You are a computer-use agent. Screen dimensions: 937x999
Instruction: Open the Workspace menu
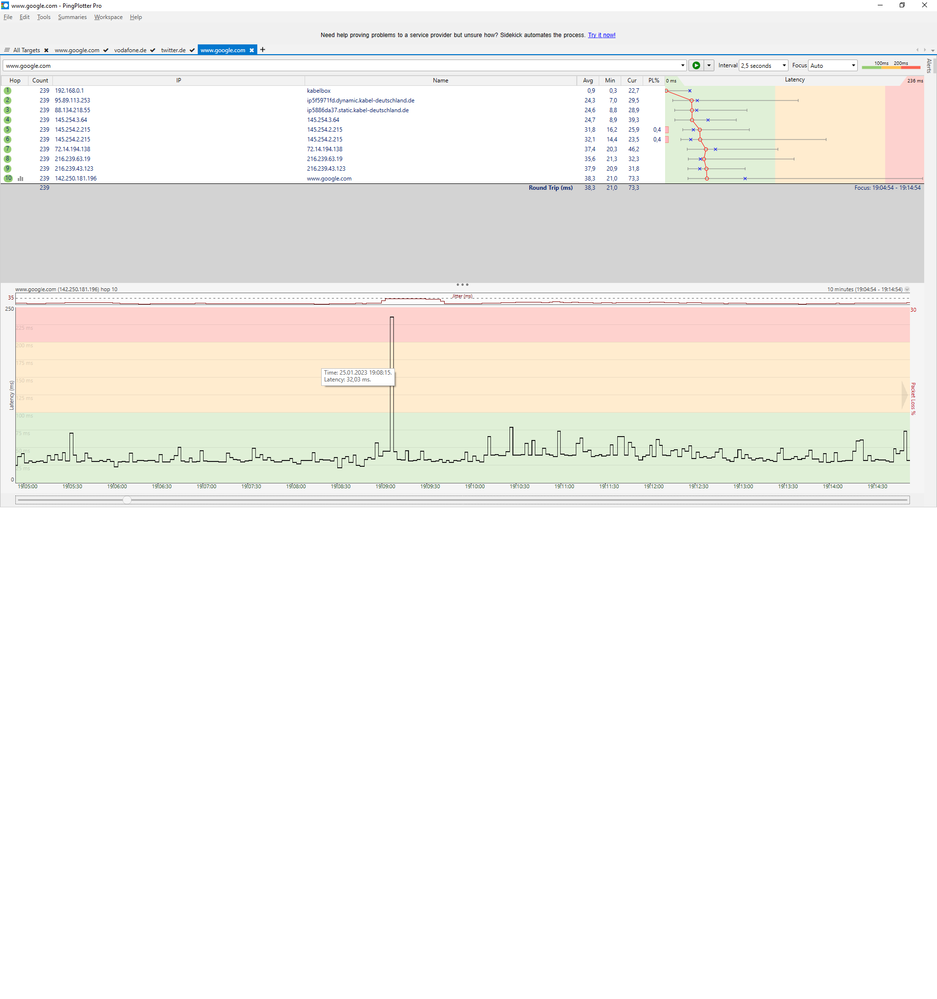108,17
